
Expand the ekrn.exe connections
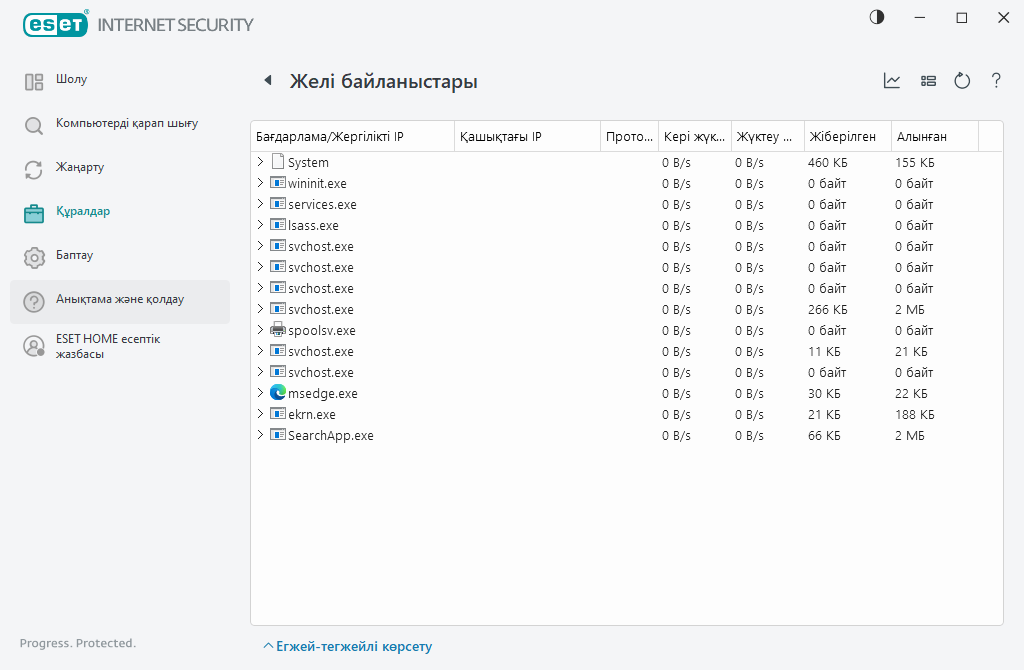(x=260, y=414)
